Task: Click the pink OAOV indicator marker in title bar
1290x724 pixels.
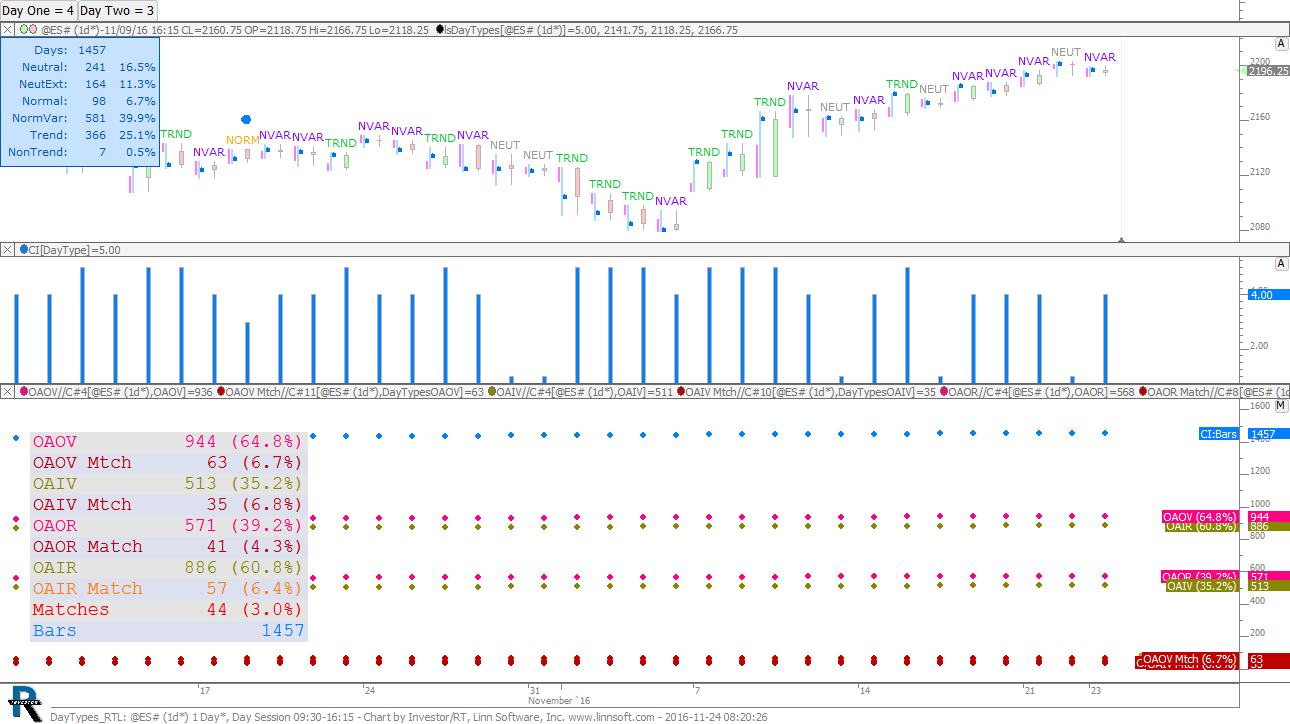Action: [24, 392]
